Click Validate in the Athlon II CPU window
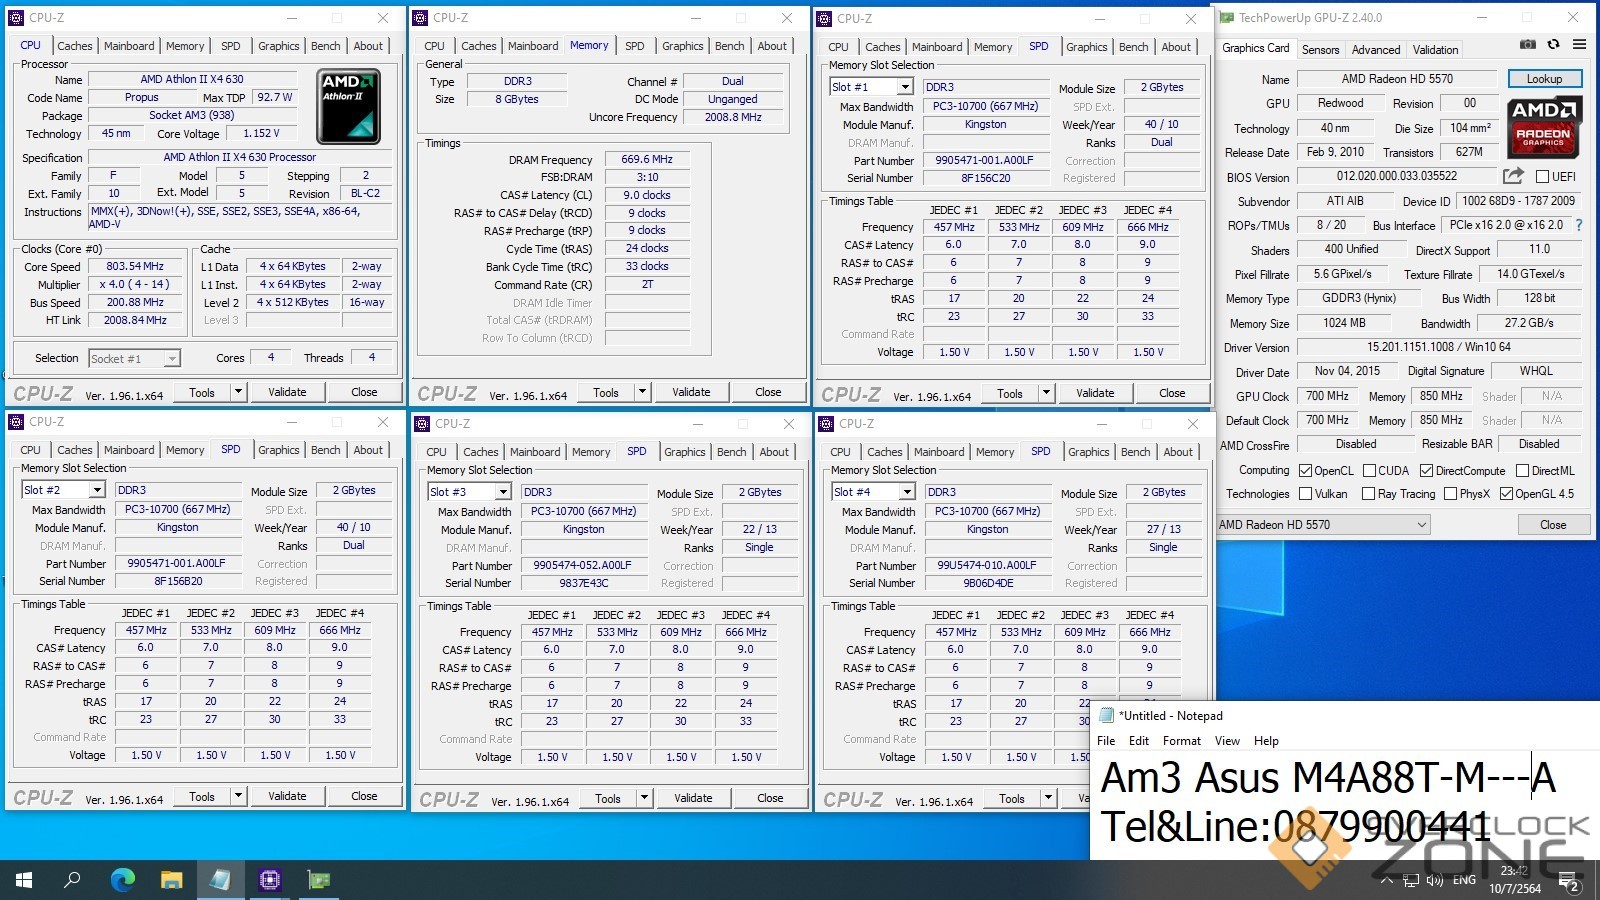 (287, 392)
